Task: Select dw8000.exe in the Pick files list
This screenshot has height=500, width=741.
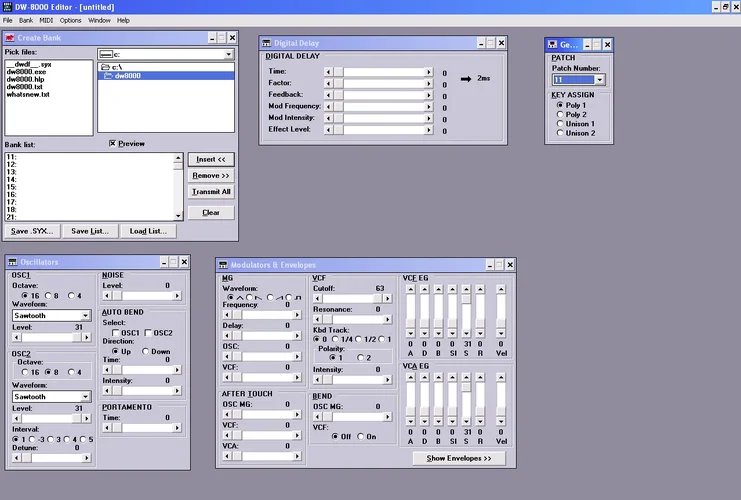Action: tap(26, 72)
